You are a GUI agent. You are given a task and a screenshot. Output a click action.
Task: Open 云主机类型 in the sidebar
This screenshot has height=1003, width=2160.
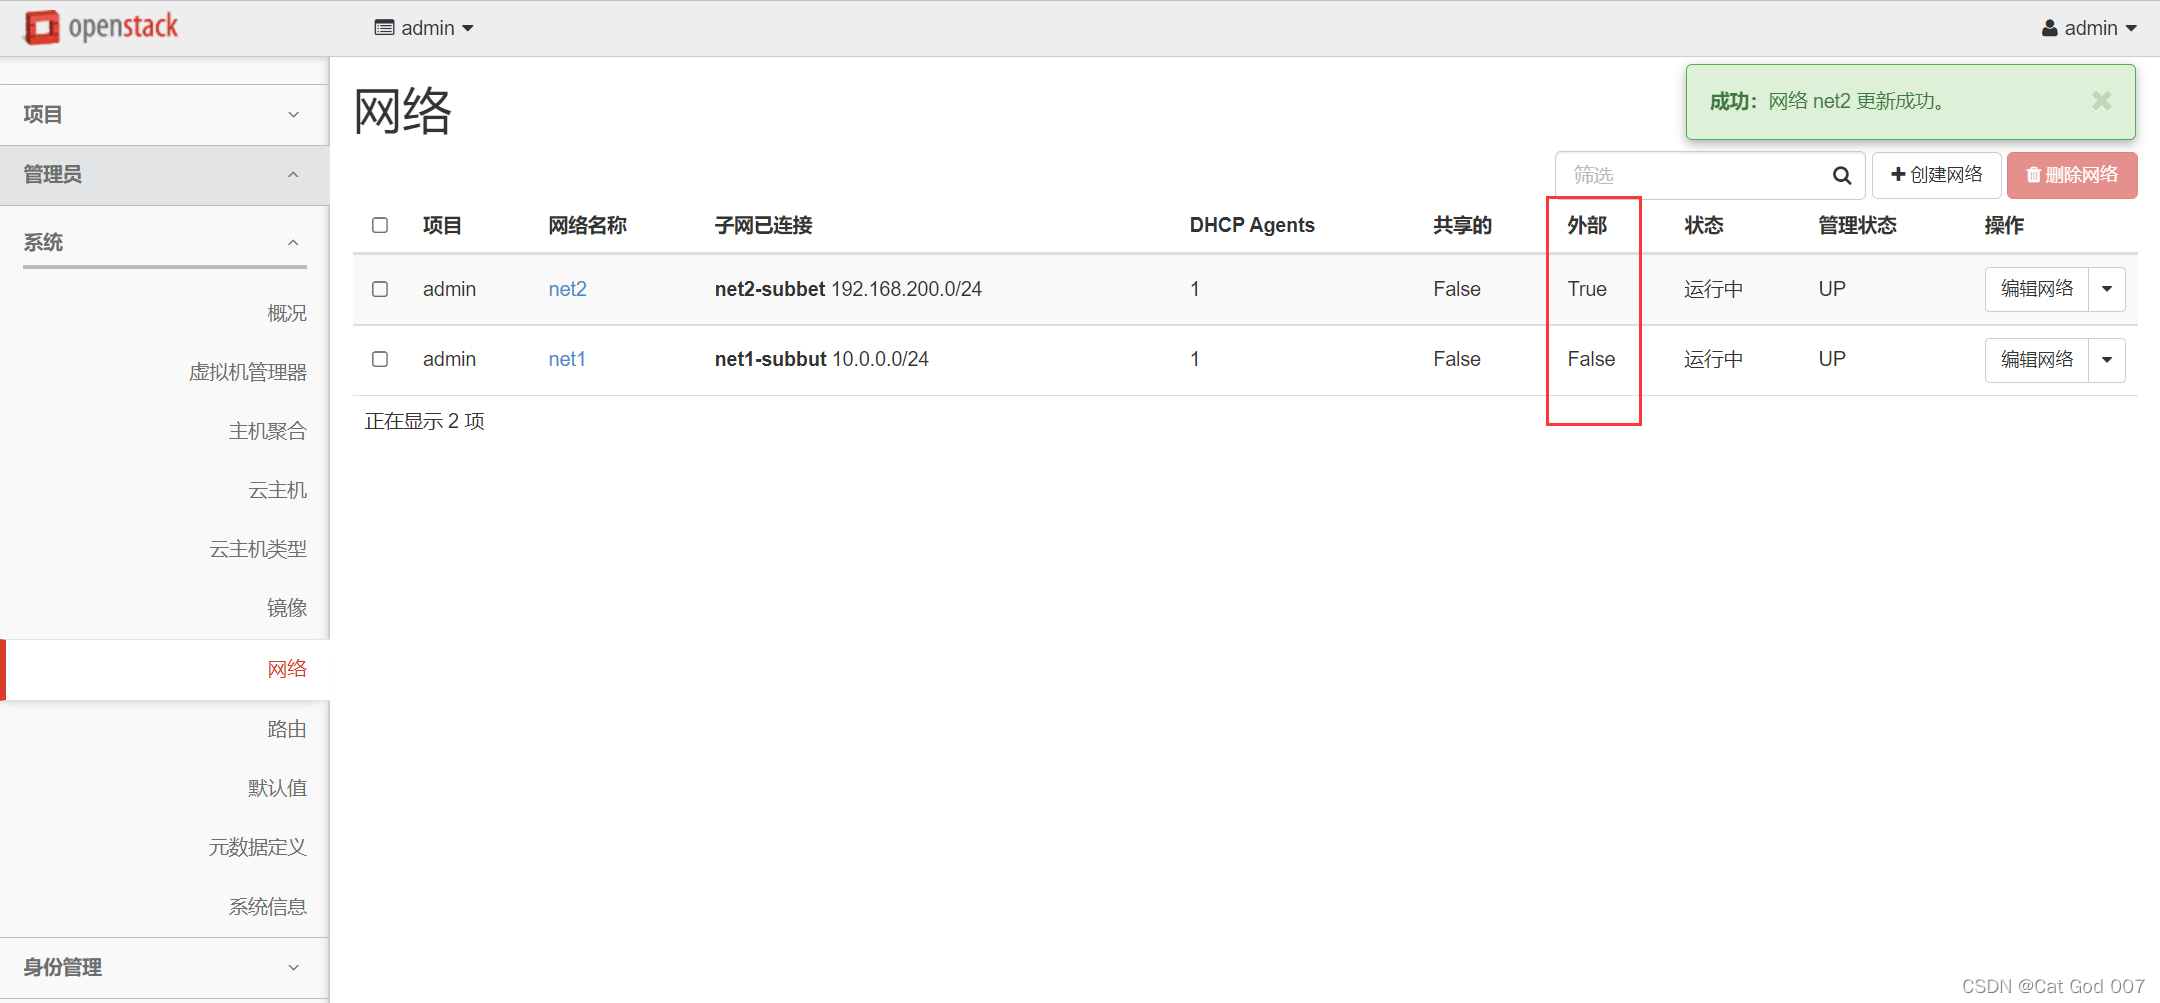click(258, 549)
